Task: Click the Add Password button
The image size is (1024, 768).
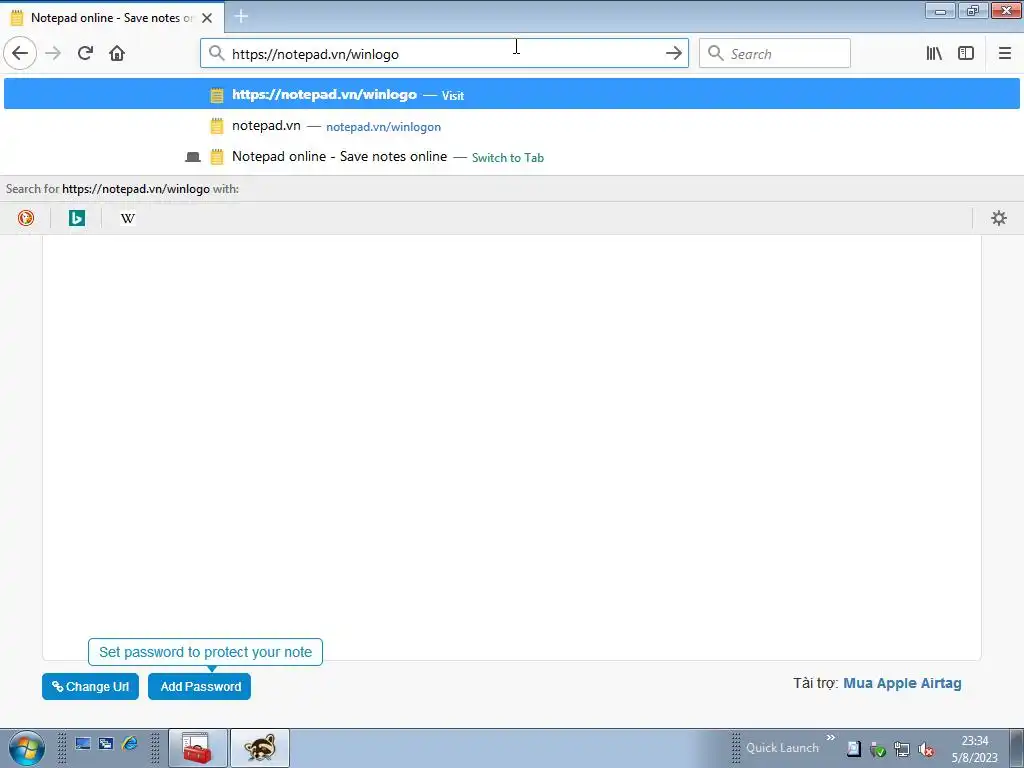Action: [199, 686]
